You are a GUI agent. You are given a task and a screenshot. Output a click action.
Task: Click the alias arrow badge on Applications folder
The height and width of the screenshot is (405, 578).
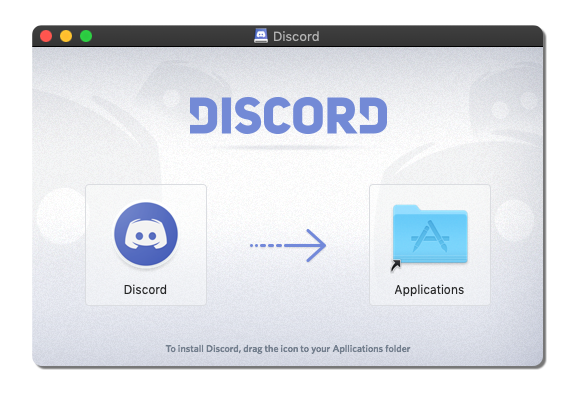(x=396, y=266)
